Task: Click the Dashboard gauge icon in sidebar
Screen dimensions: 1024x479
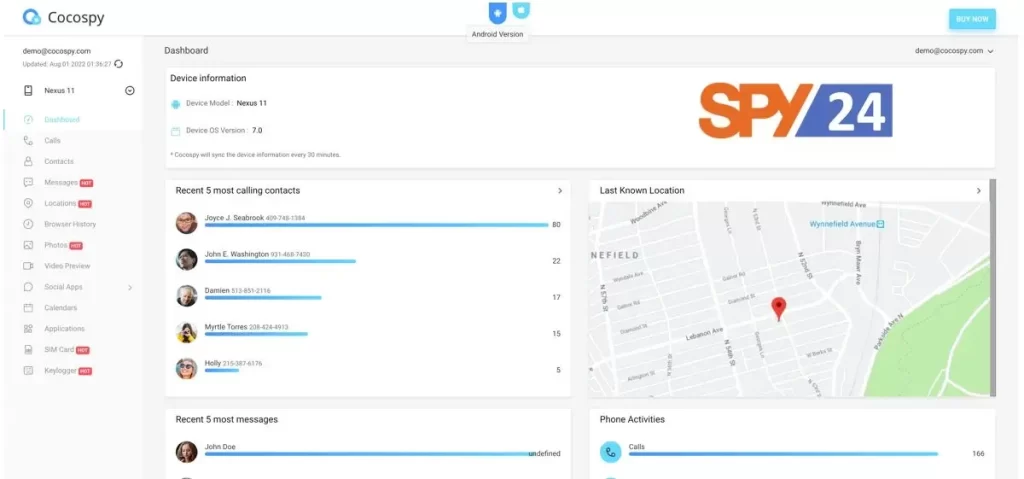Action: 28,120
